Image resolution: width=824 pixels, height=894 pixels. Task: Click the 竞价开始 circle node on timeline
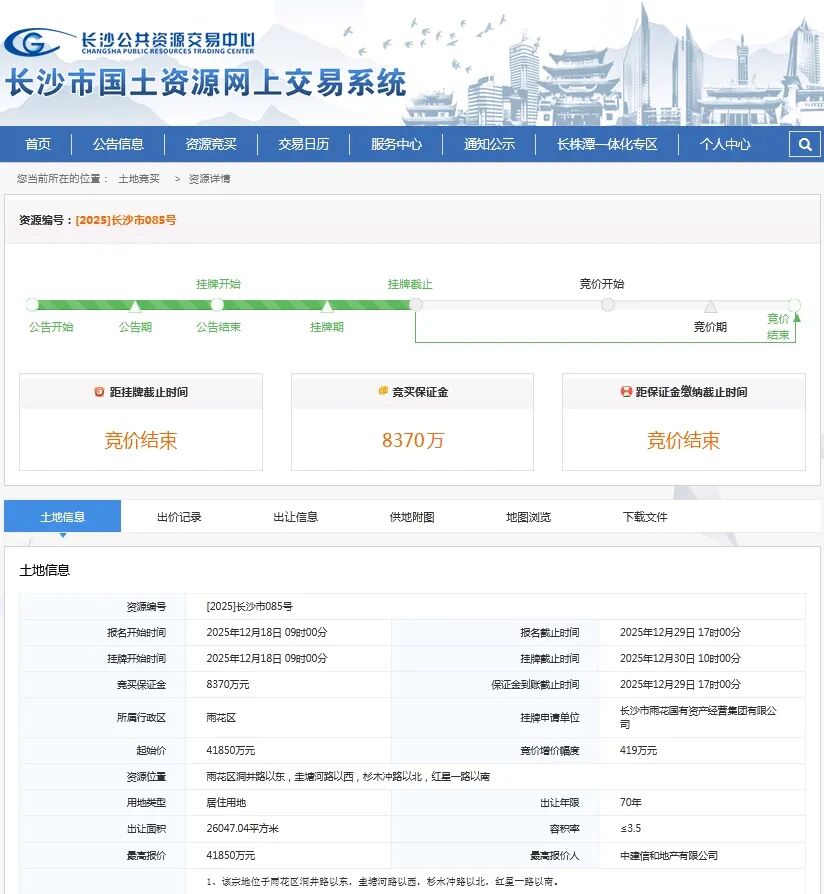(607, 304)
